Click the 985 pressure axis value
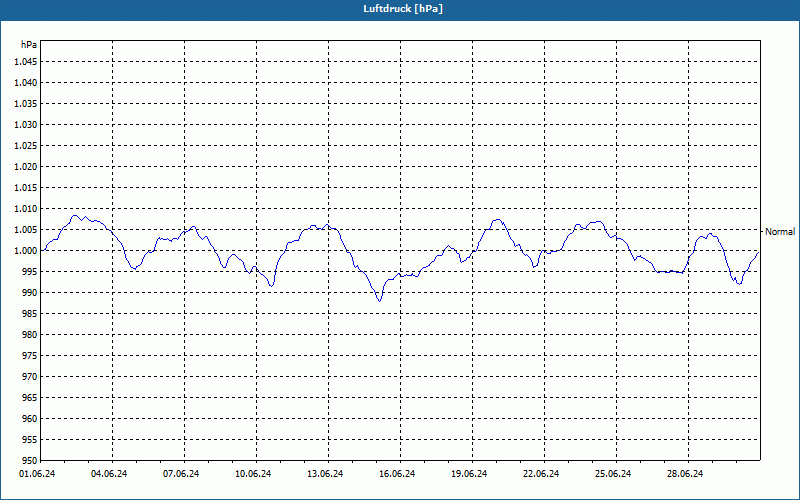The height and width of the screenshot is (500, 800). pyautogui.click(x=30, y=313)
